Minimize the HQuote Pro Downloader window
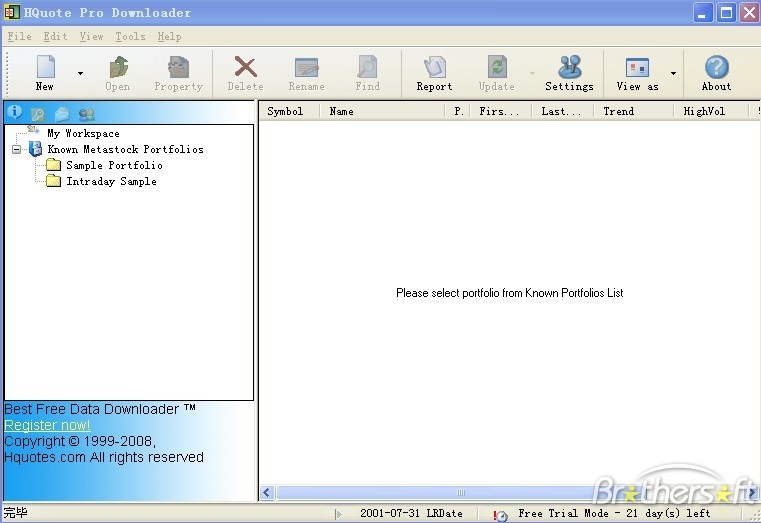 tap(702, 13)
